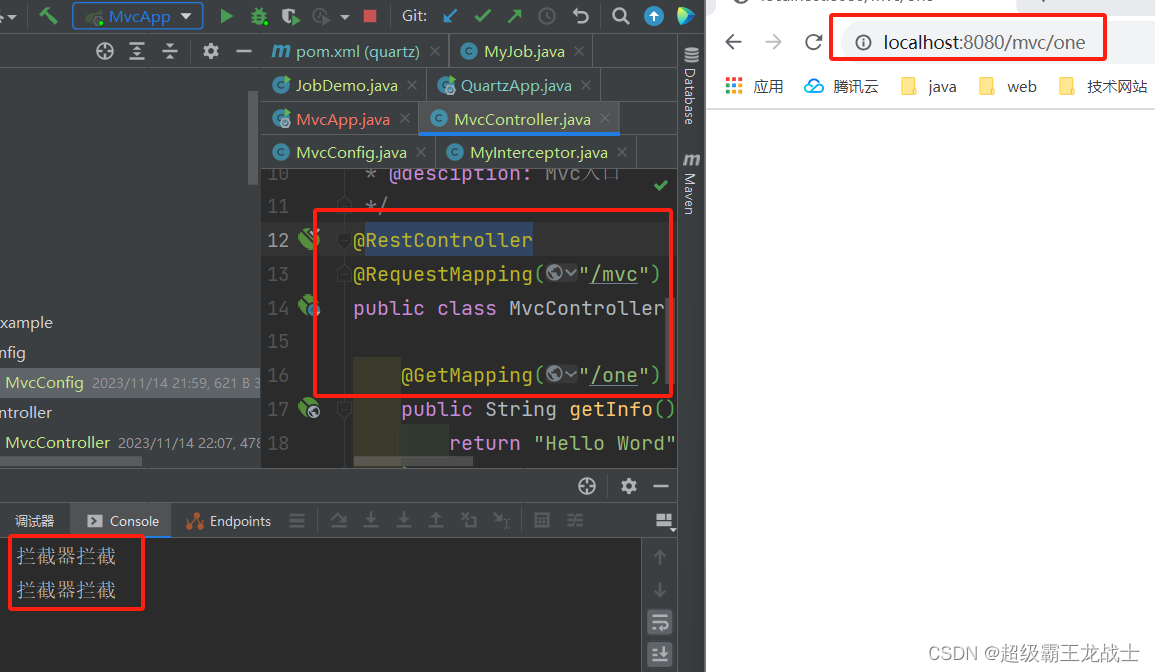Hide the project panel with minus icon
This screenshot has width=1155, height=672.
pos(244,51)
